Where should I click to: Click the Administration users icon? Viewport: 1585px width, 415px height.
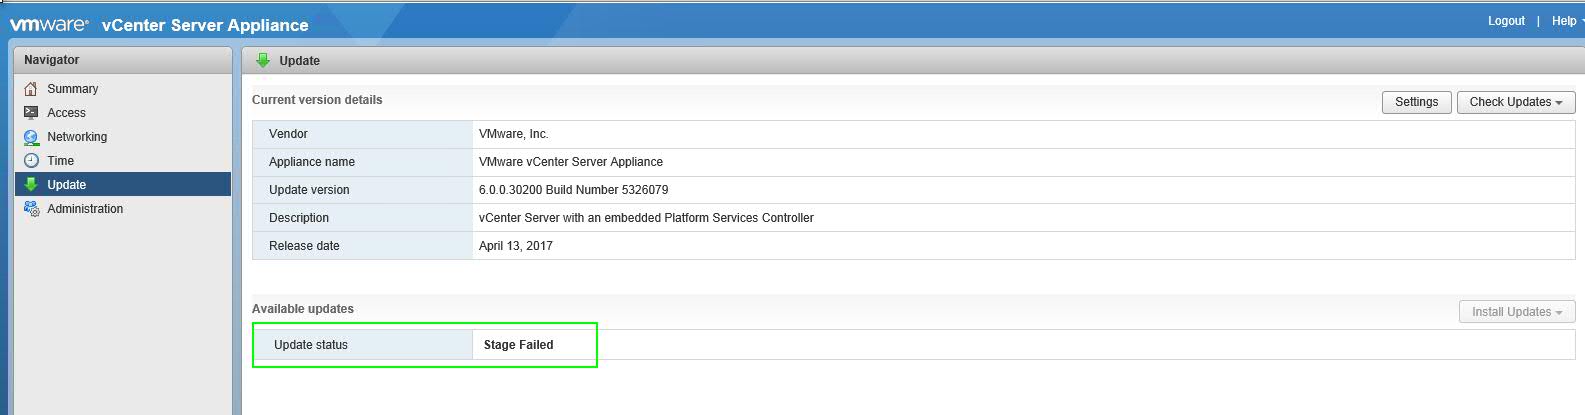coord(31,209)
